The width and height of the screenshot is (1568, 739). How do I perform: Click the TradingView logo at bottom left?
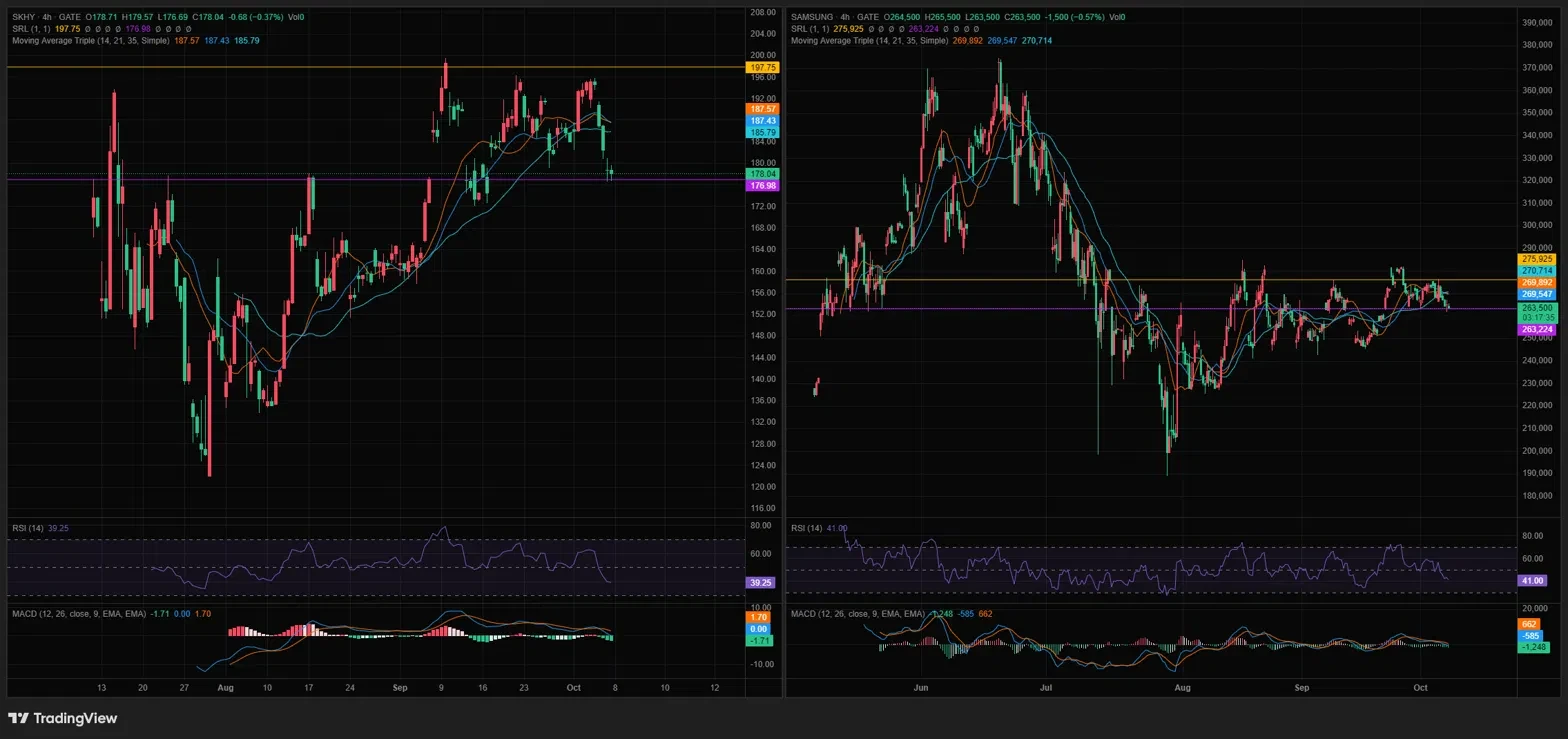pyautogui.click(x=63, y=718)
